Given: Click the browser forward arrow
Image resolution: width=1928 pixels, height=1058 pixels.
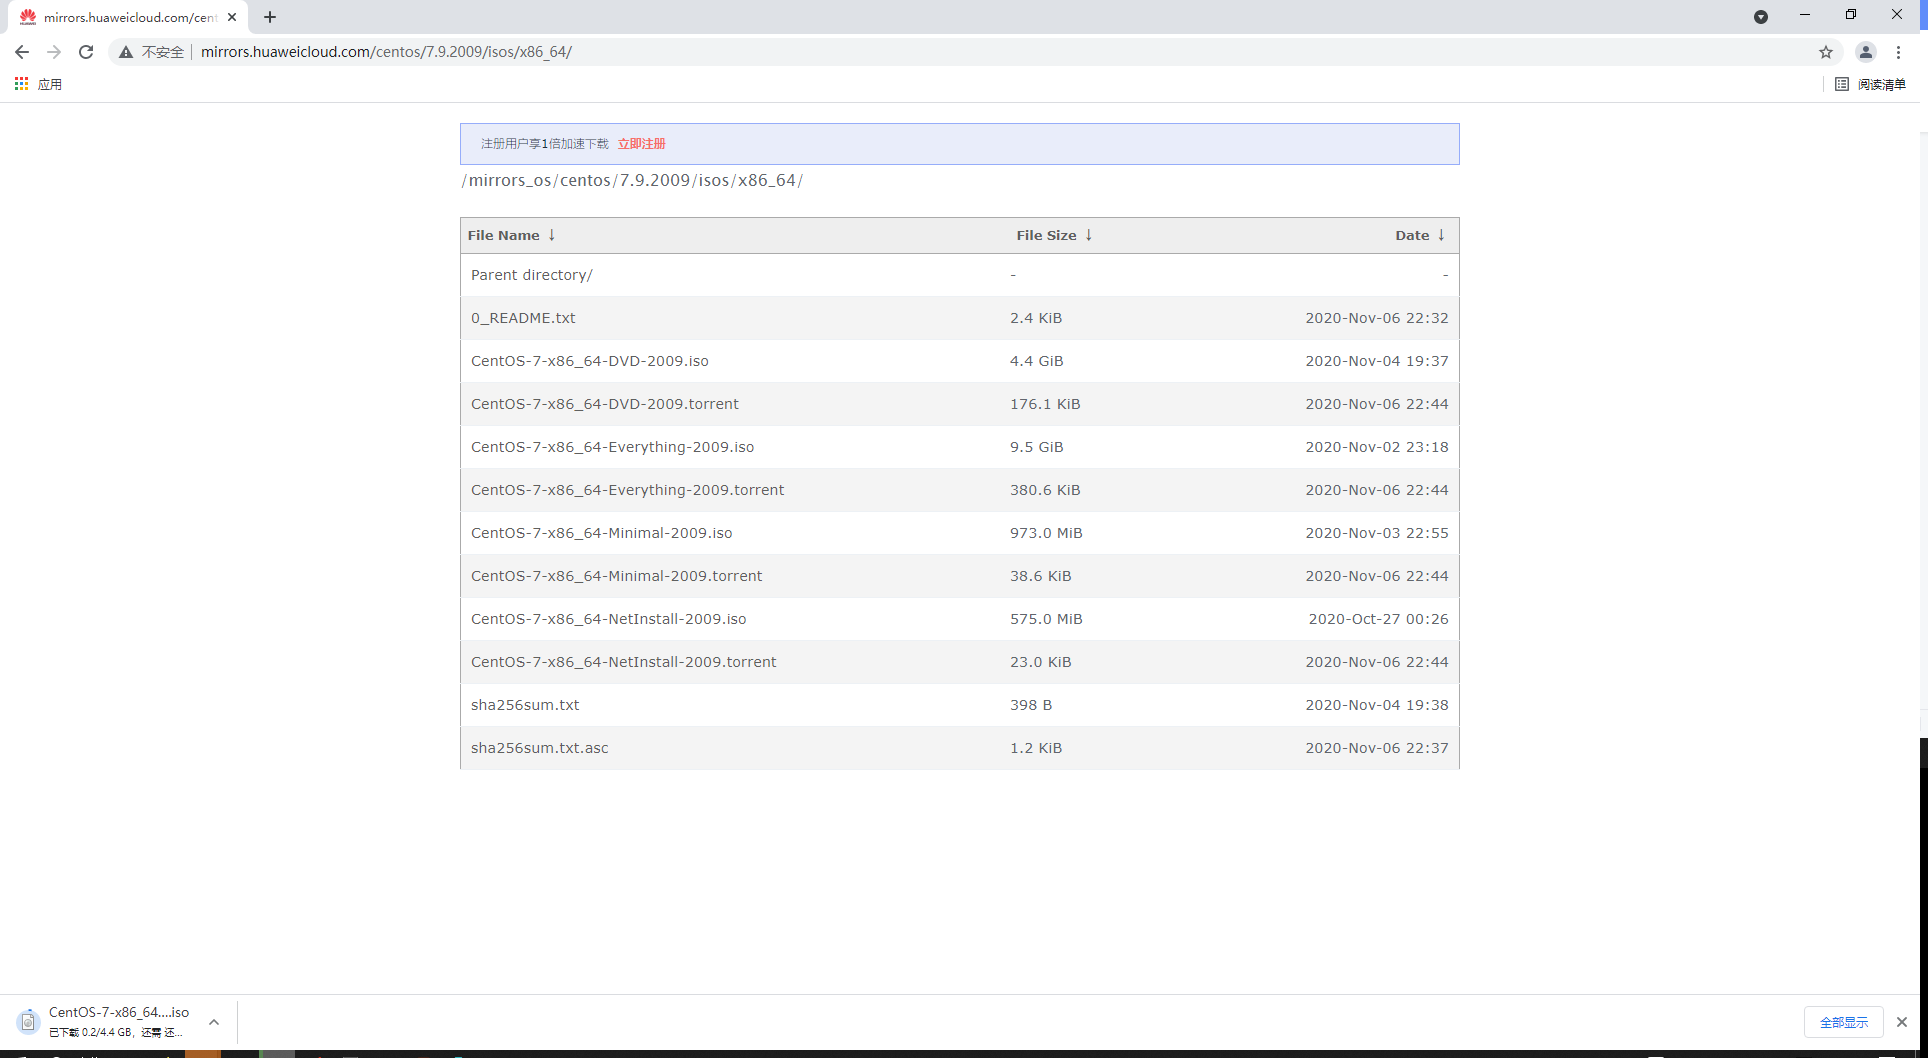Looking at the screenshot, I should click(x=54, y=52).
